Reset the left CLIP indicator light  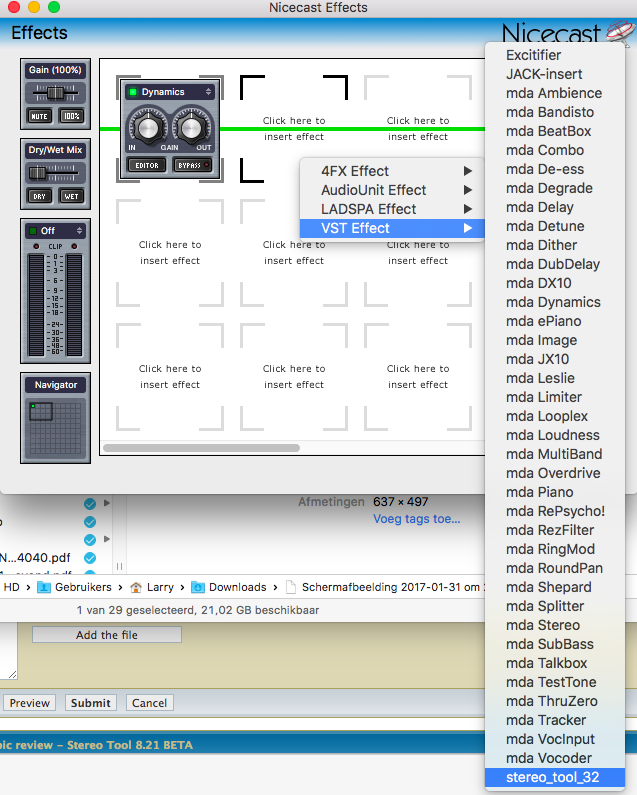click(36, 246)
